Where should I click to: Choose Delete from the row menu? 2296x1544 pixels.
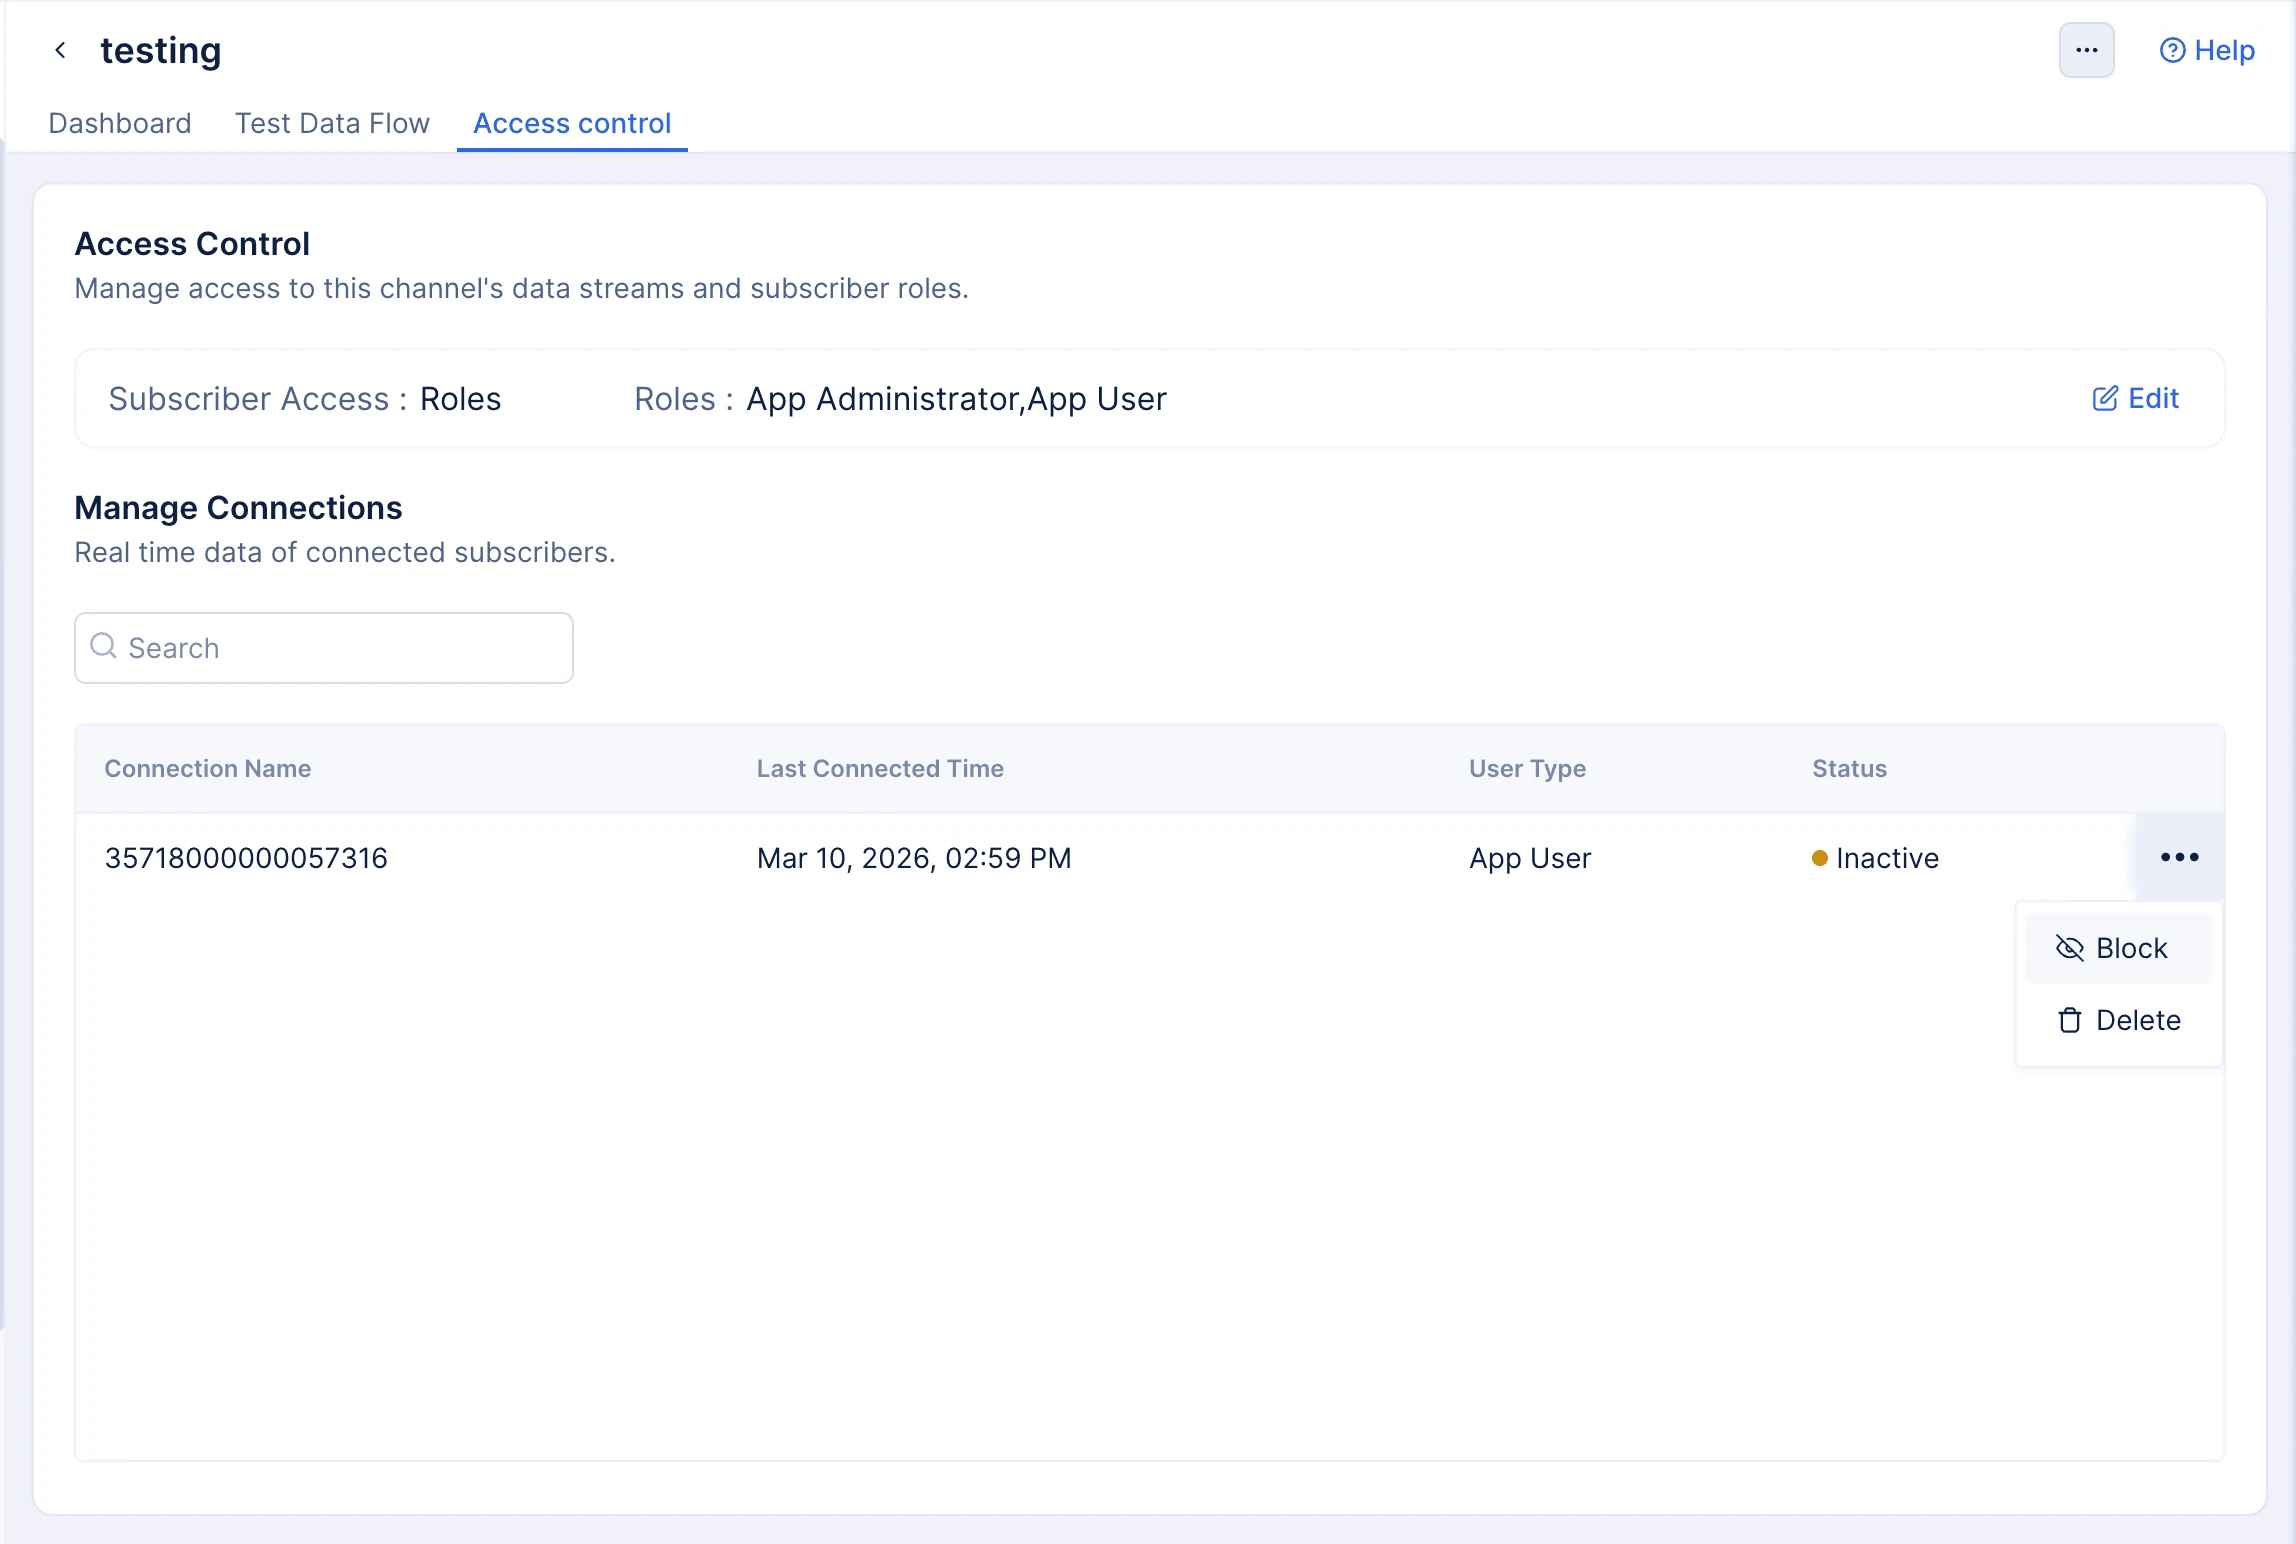tap(2118, 1020)
